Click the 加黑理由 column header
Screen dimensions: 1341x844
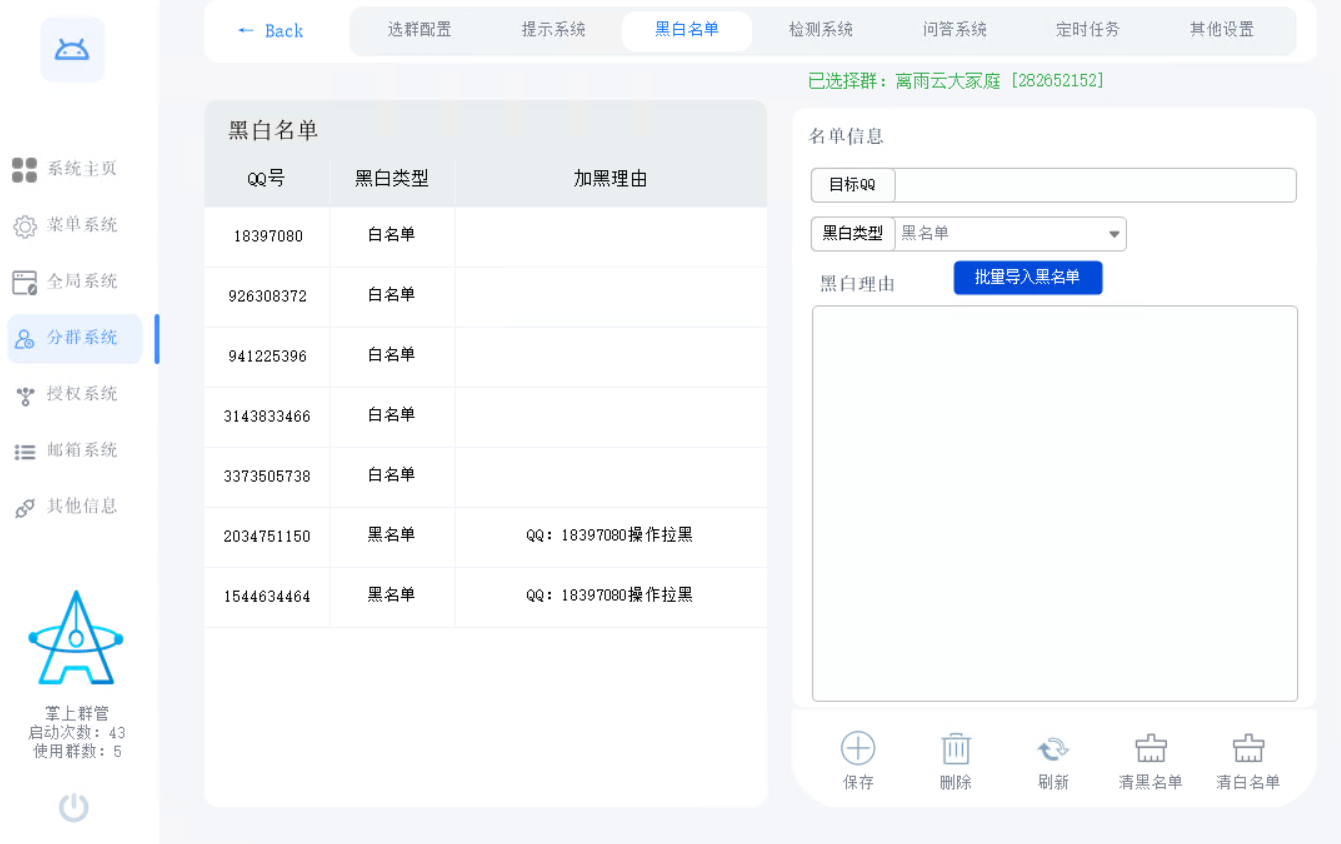[610, 179]
